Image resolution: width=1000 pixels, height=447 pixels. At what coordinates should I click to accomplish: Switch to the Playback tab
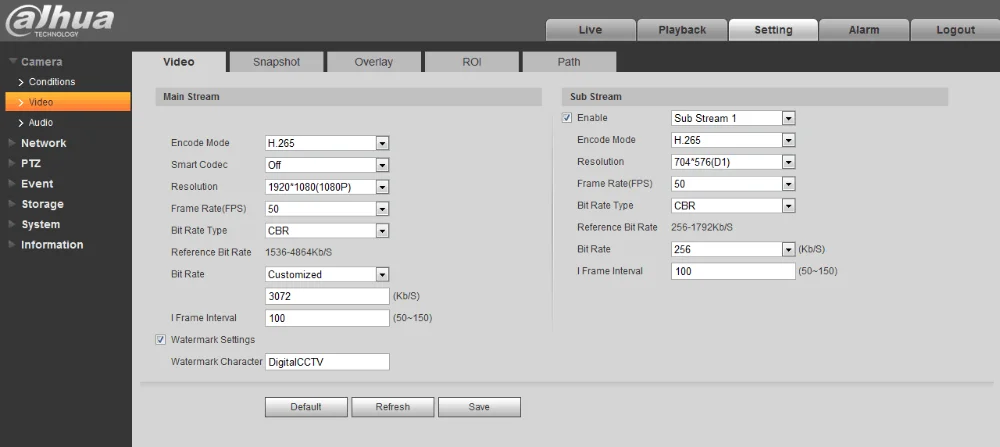coord(682,30)
